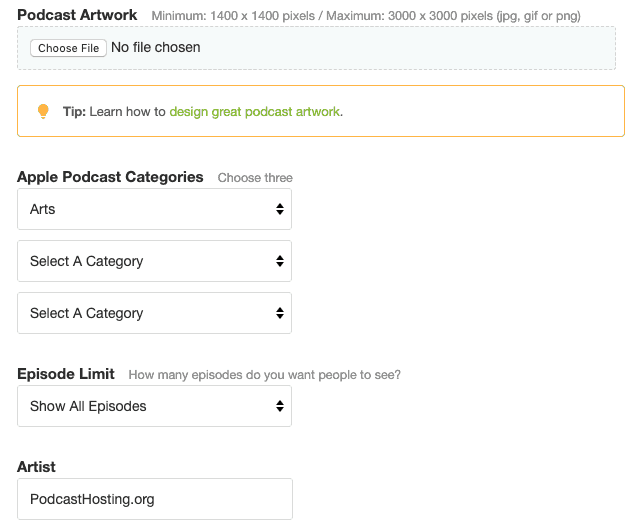The width and height of the screenshot is (631, 526).
Task: Click the Episode Limit heading
Action: (66, 374)
